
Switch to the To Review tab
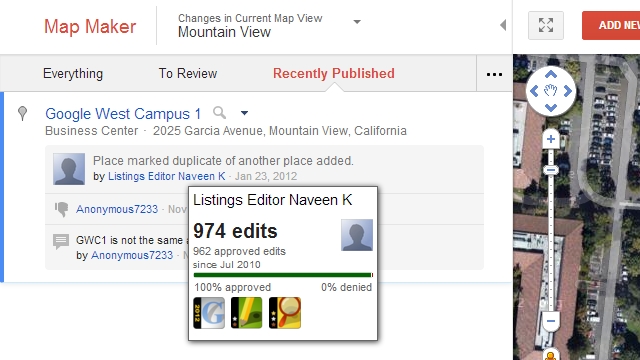[188, 73]
